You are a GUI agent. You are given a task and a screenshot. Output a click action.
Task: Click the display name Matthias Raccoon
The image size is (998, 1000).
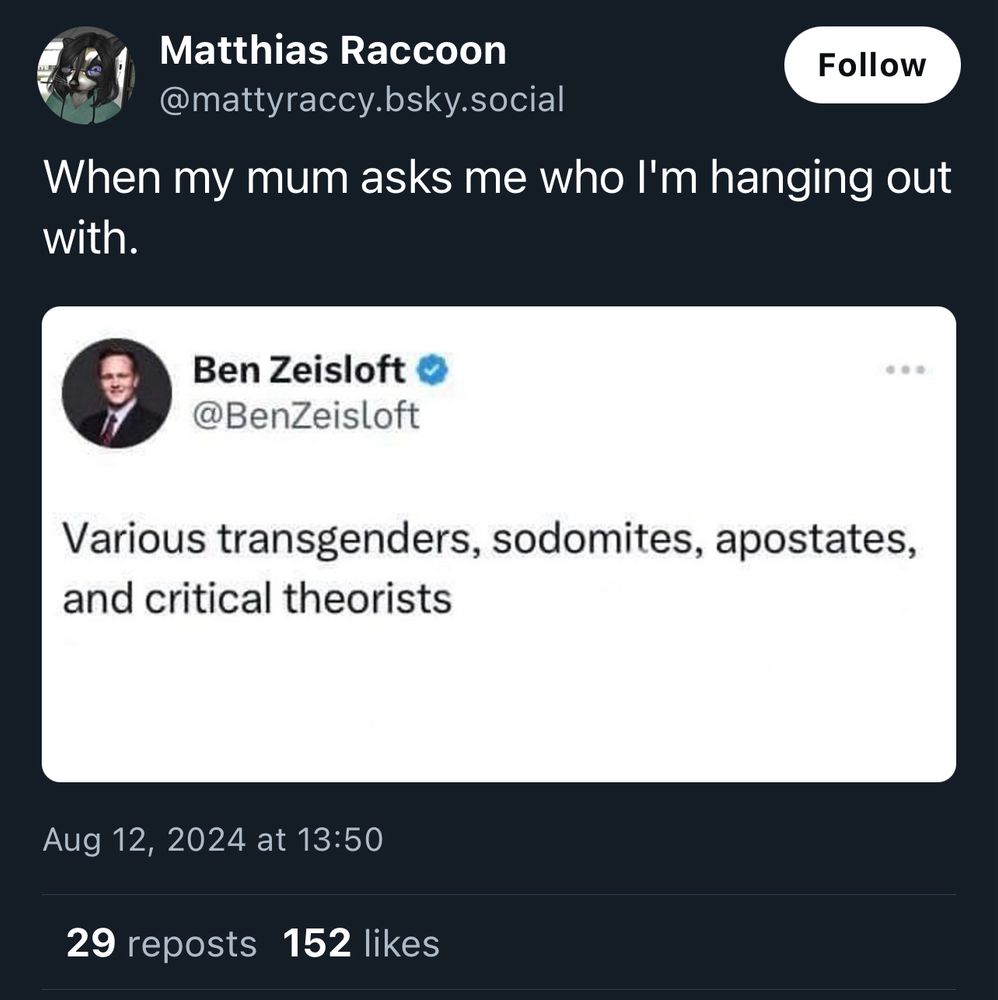[332, 50]
